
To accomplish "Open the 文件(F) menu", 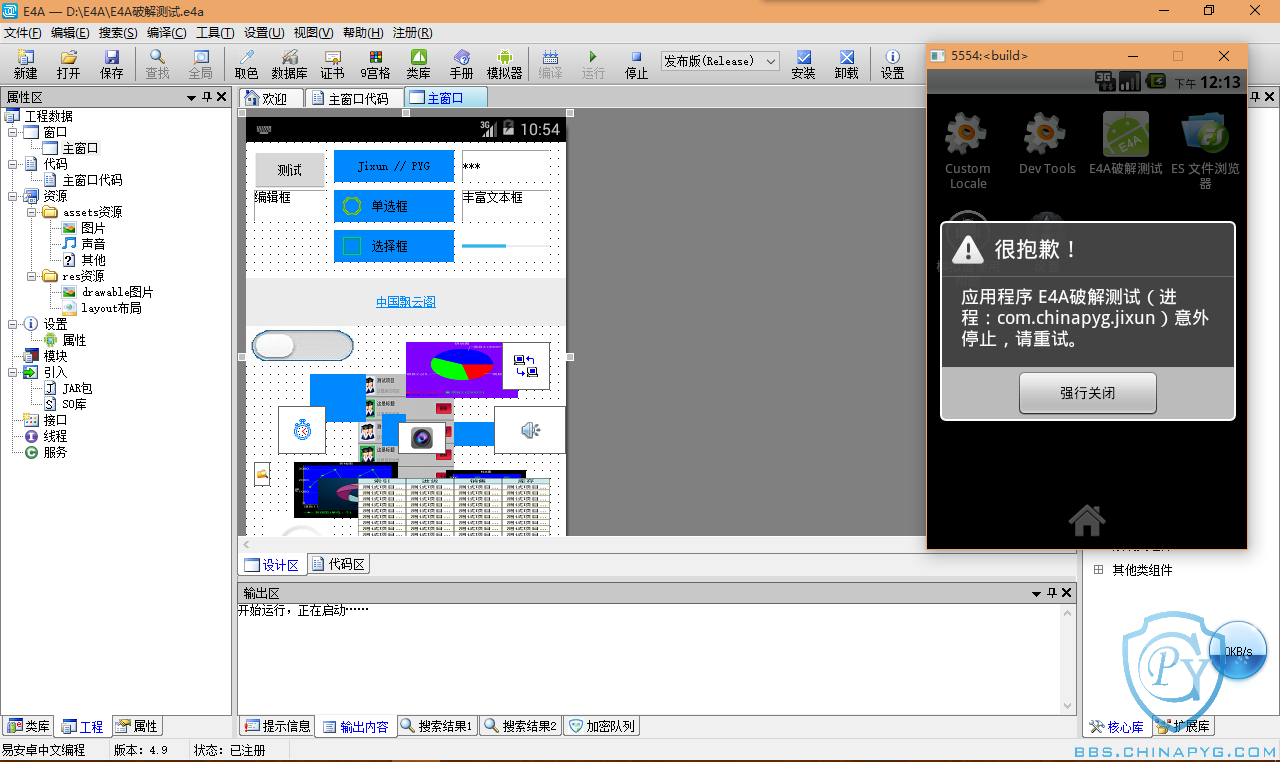I will 23,33.
